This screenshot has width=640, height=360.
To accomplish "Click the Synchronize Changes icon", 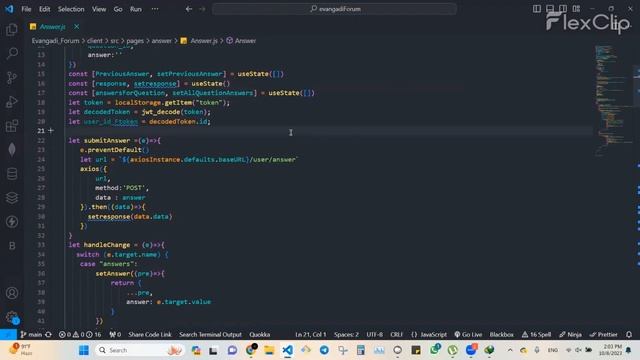I will point(49,334).
